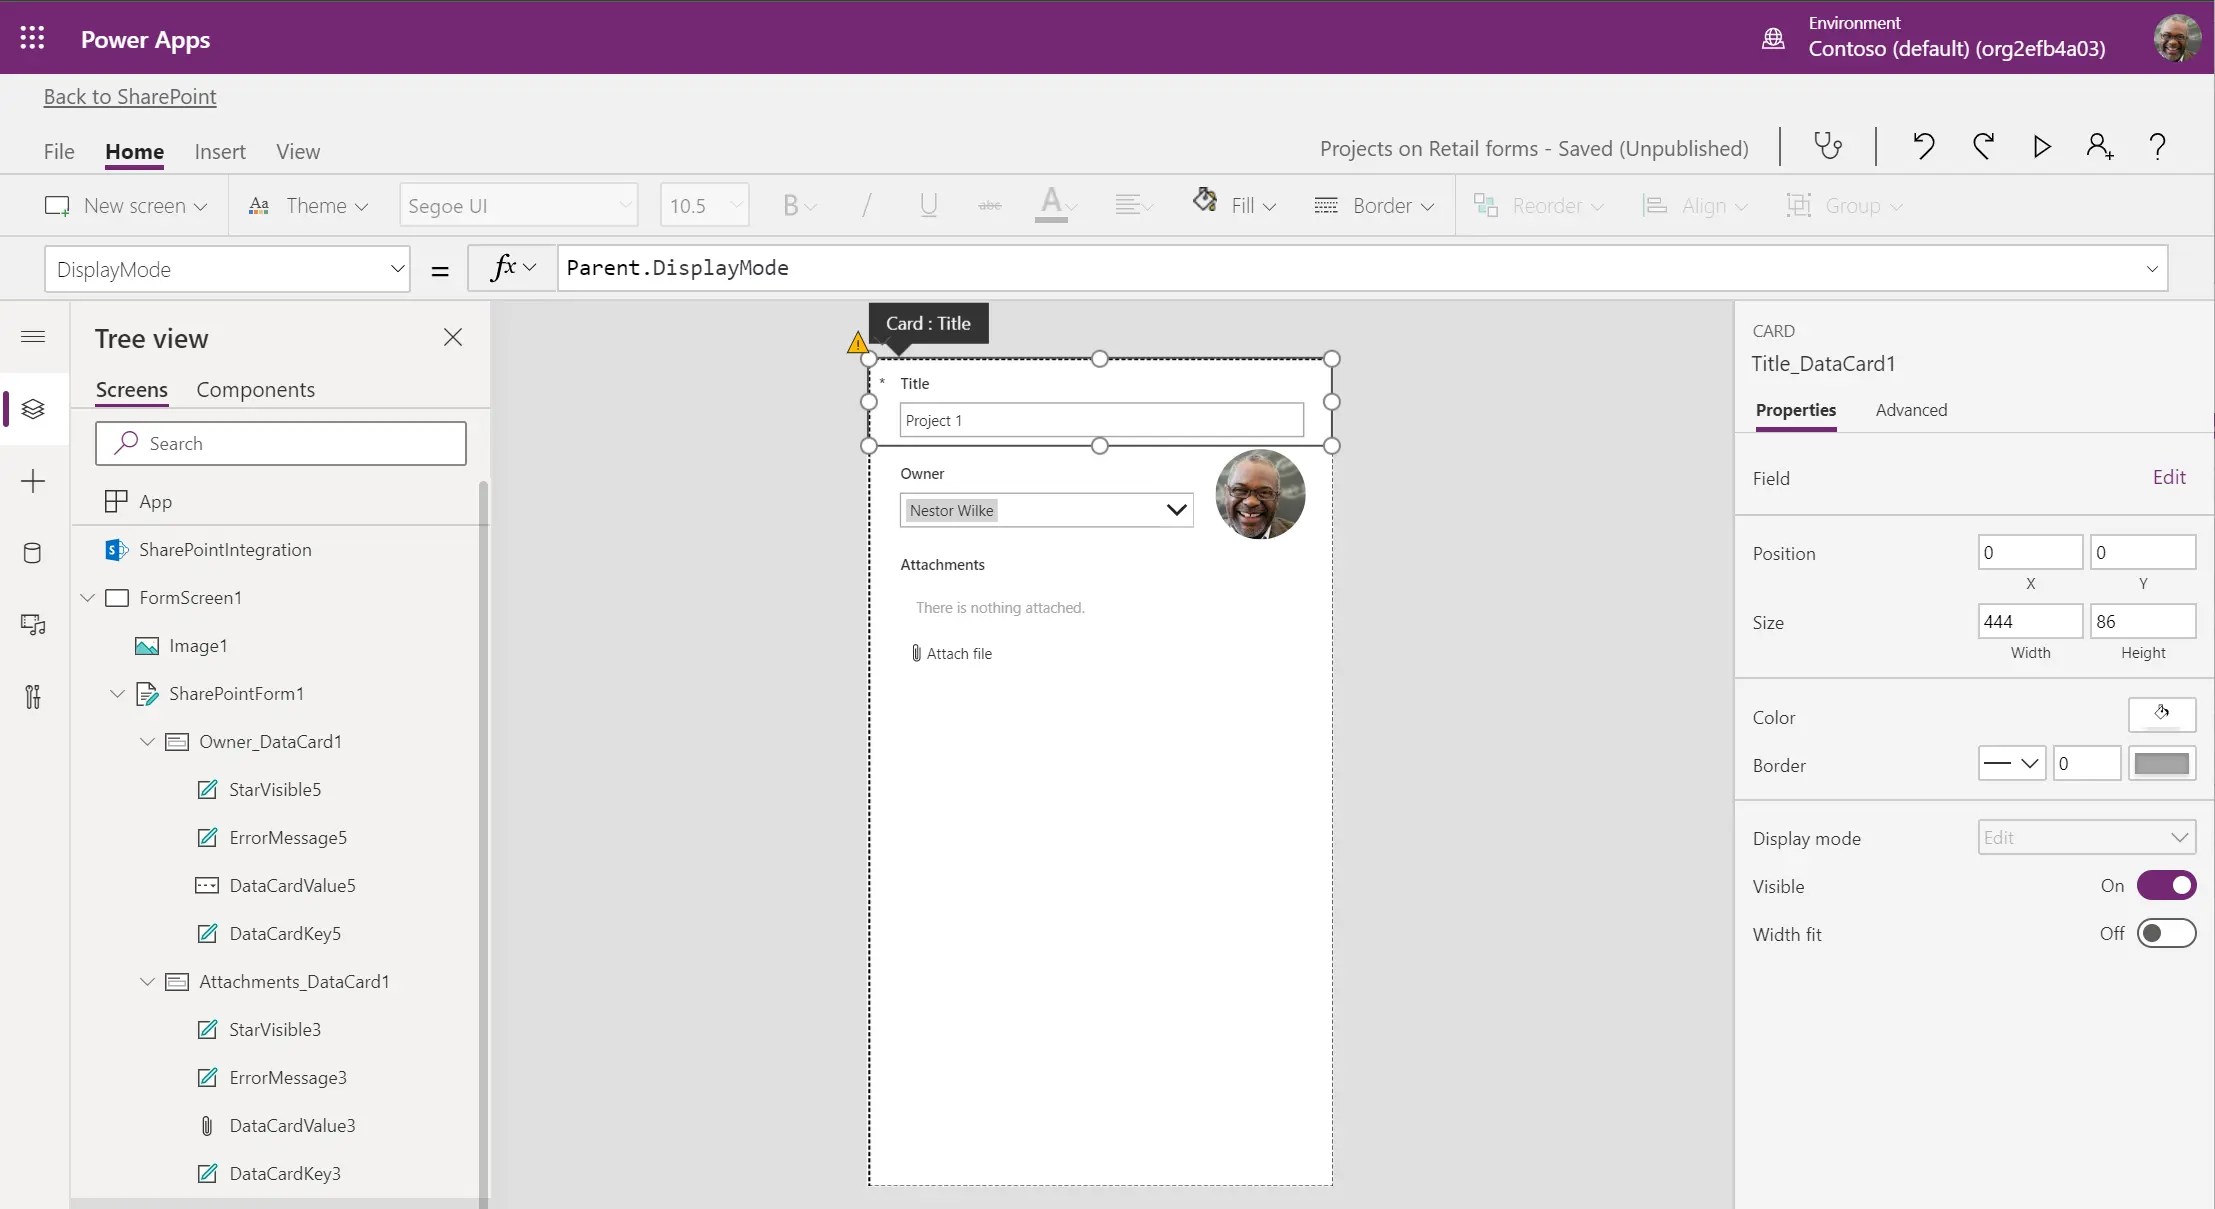Viewport: 2215px width, 1209px height.
Task: Click Edit next to Field
Action: click(x=2169, y=478)
